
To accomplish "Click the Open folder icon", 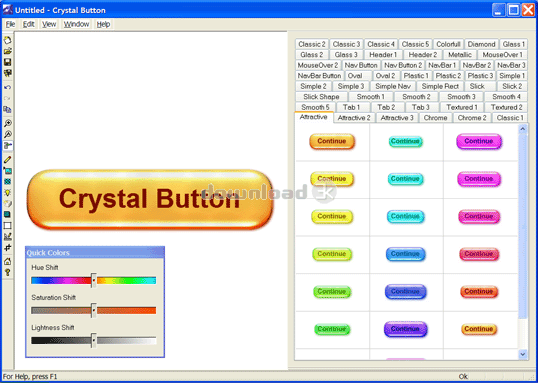I will click(x=8, y=51).
